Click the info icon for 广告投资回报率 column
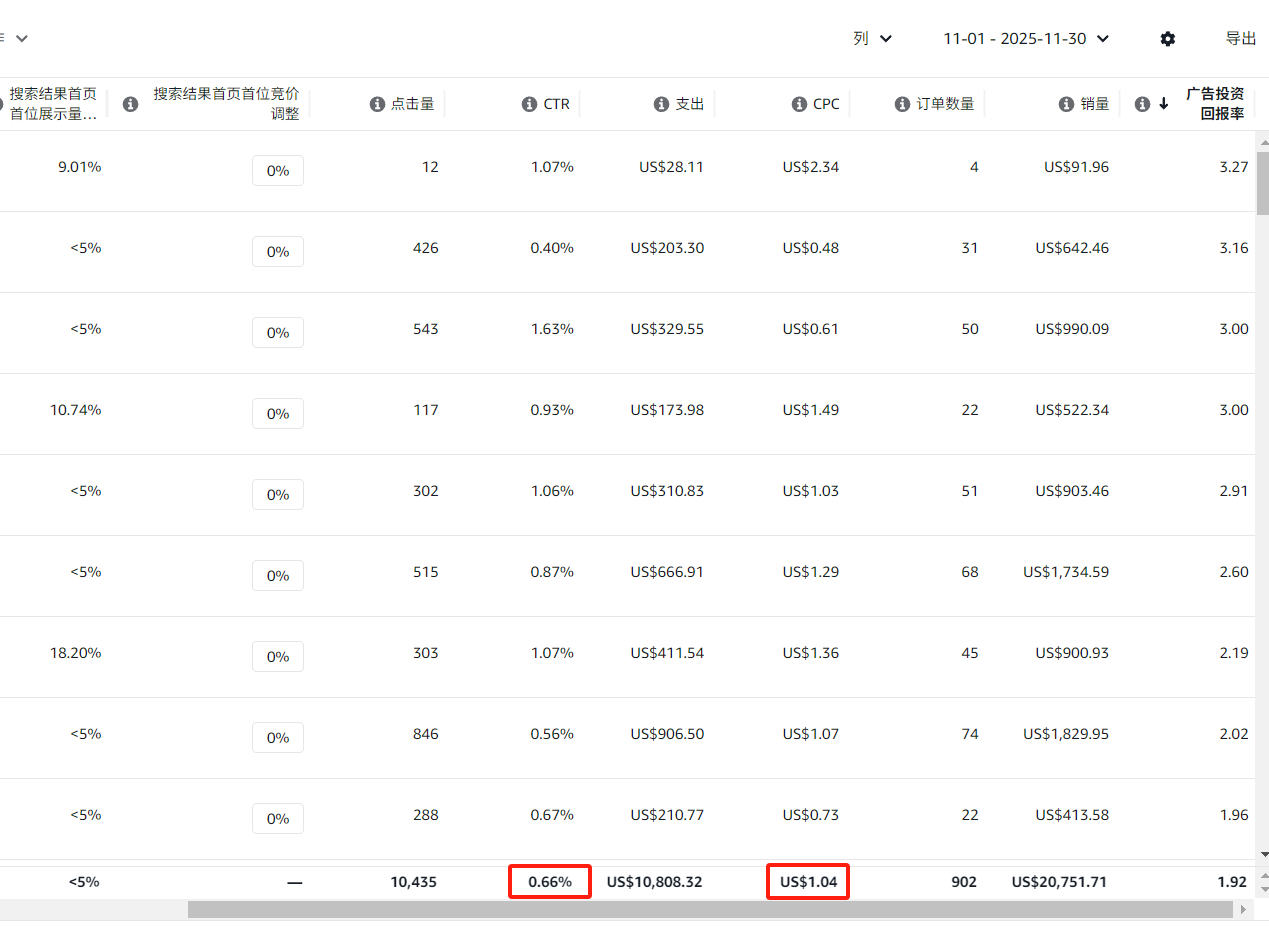Viewport: 1269px width, 927px height. pyautogui.click(x=1143, y=104)
